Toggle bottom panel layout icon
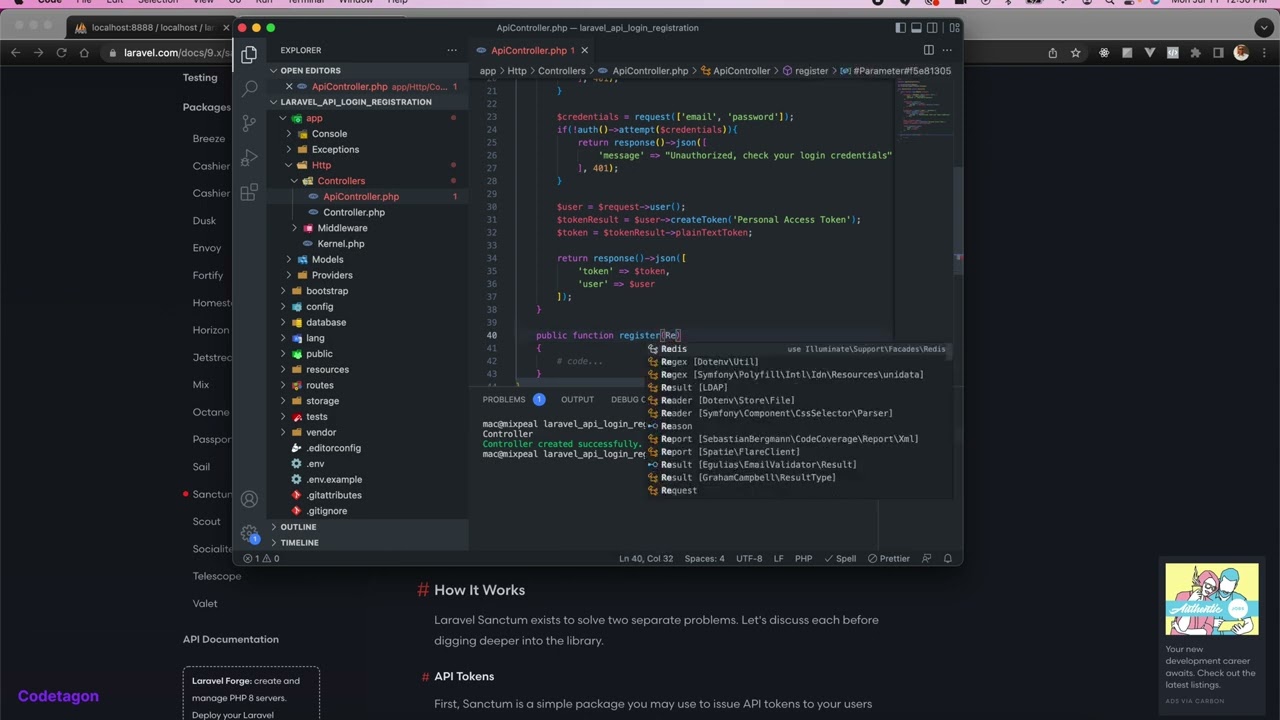Image resolution: width=1280 pixels, height=720 pixels. (917, 28)
